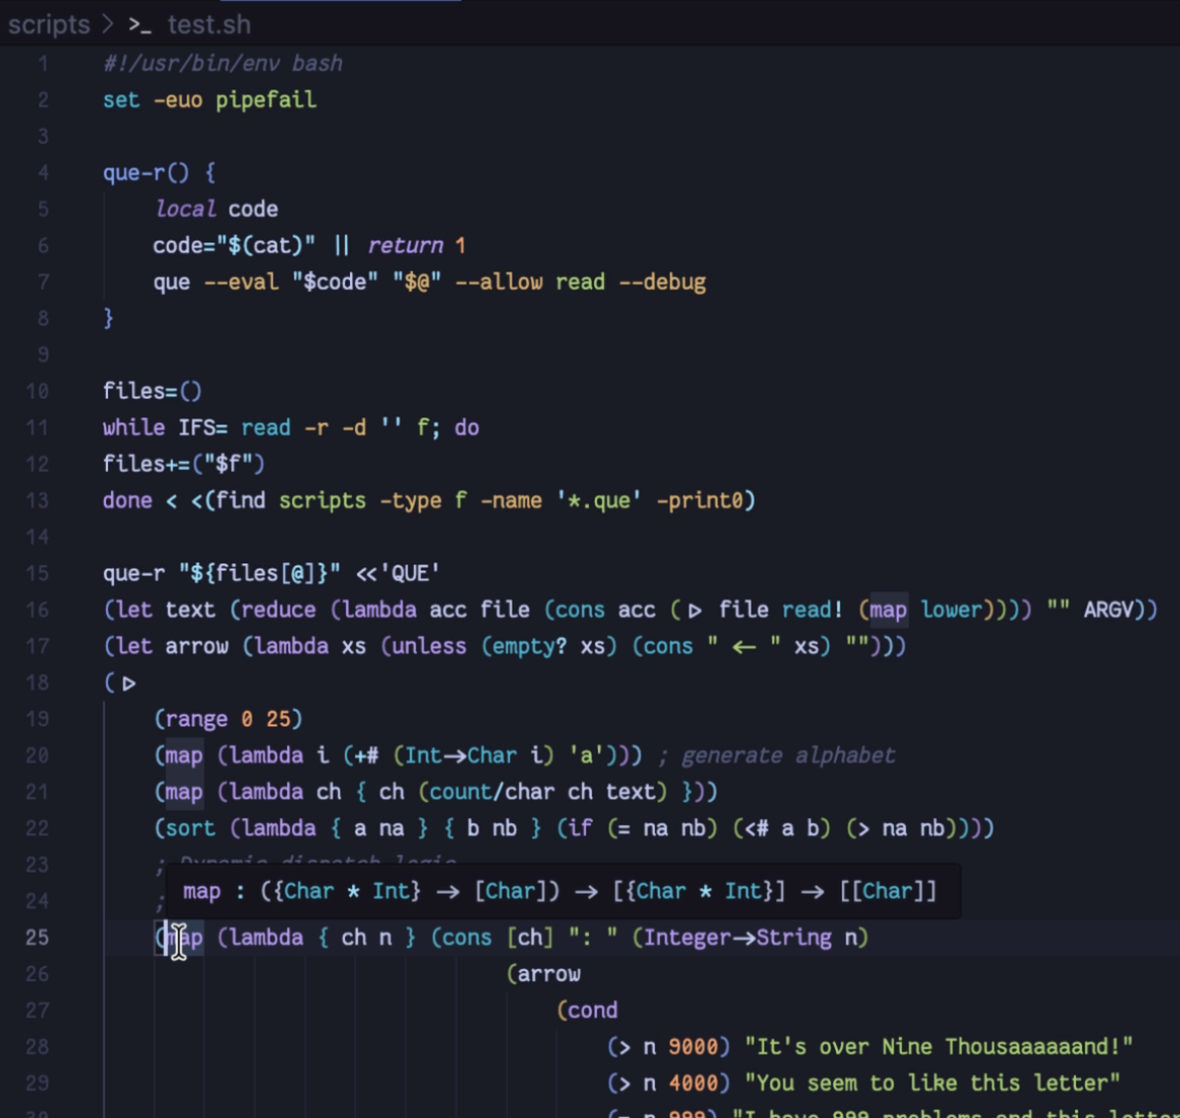
Task: Click the 'read!' function on line 16
Action: 813,610
